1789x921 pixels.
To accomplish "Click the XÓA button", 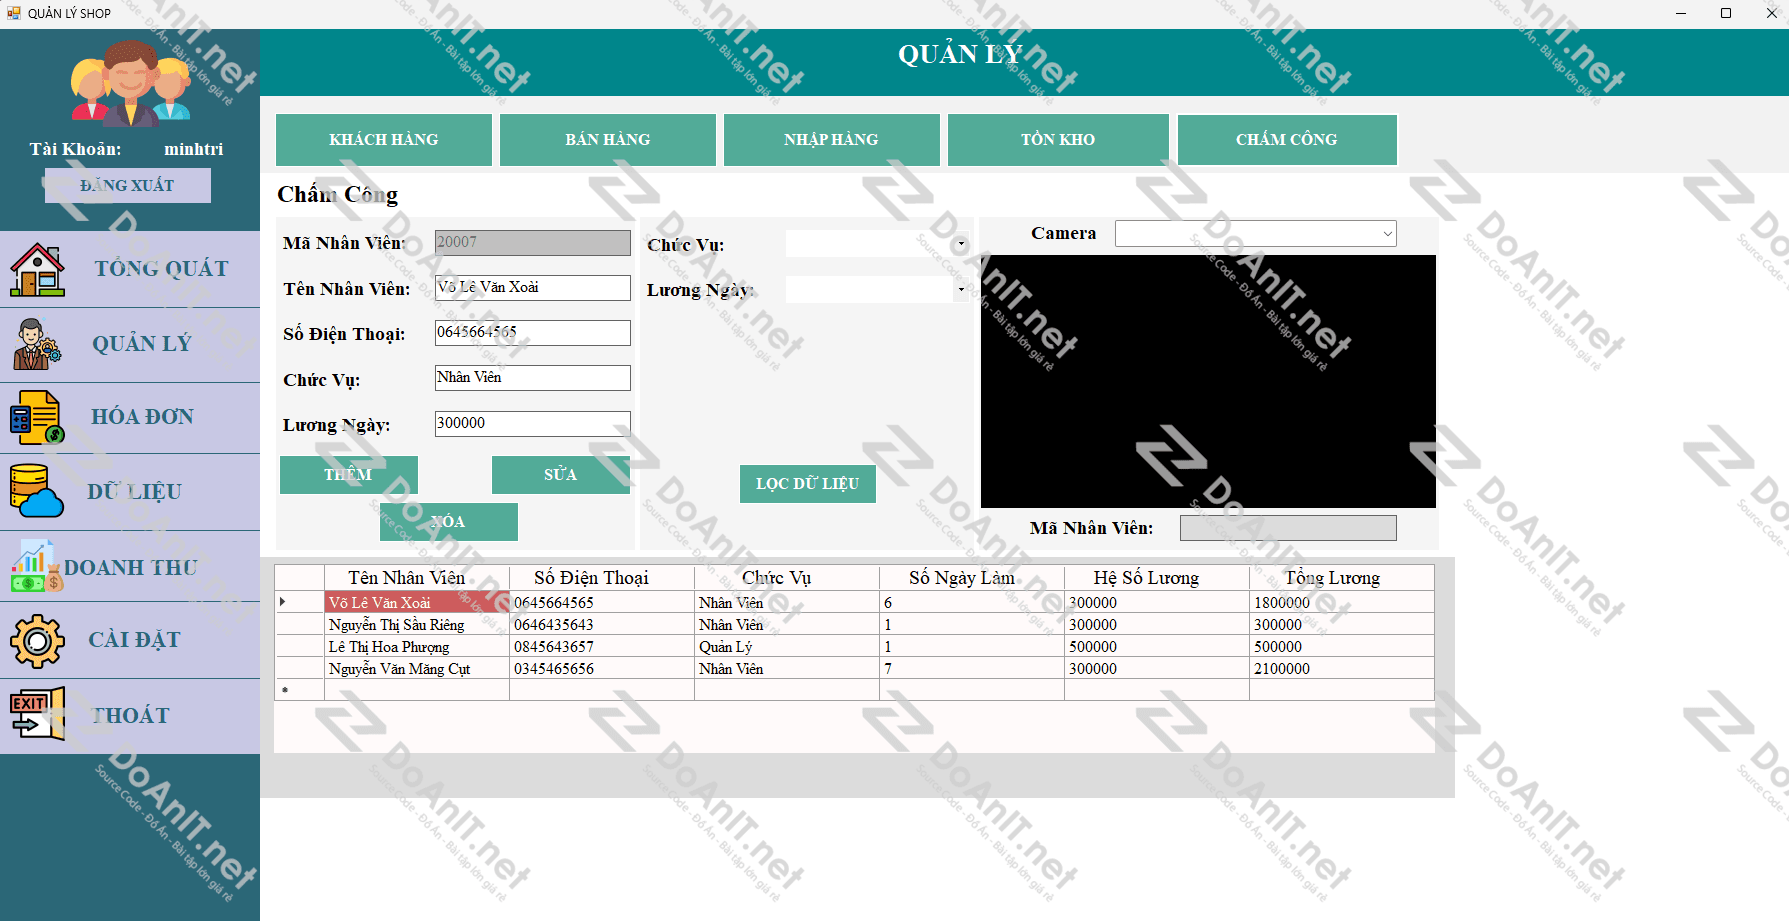I will click(448, 522).
